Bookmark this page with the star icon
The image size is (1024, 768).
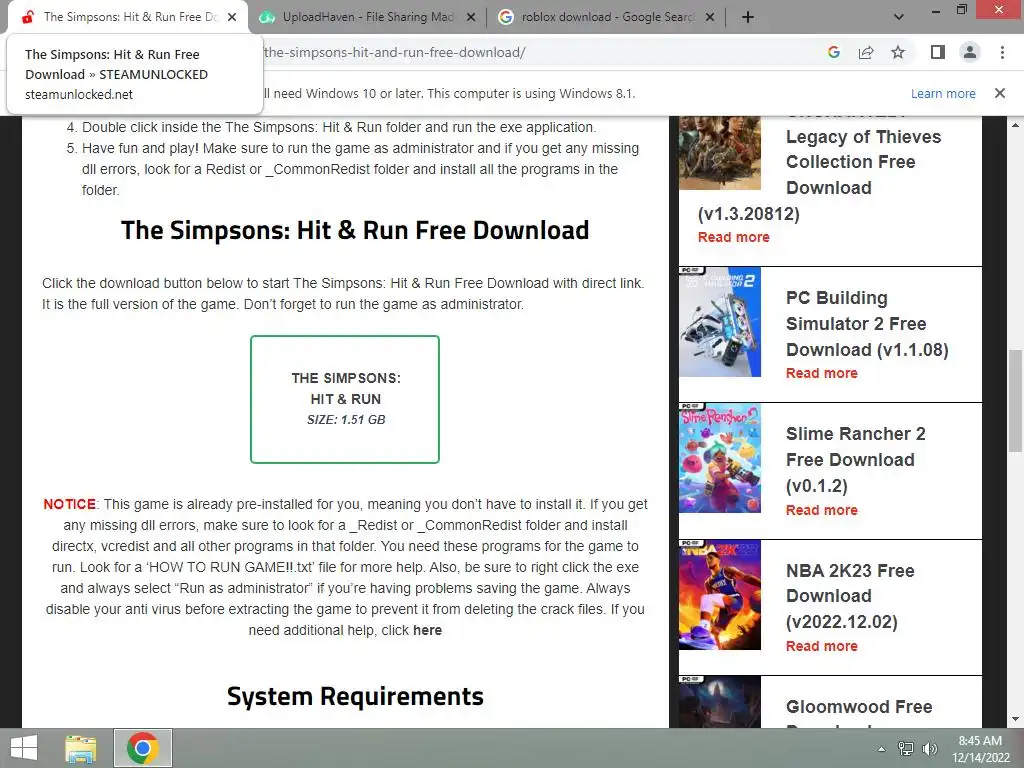pos(898,52)
